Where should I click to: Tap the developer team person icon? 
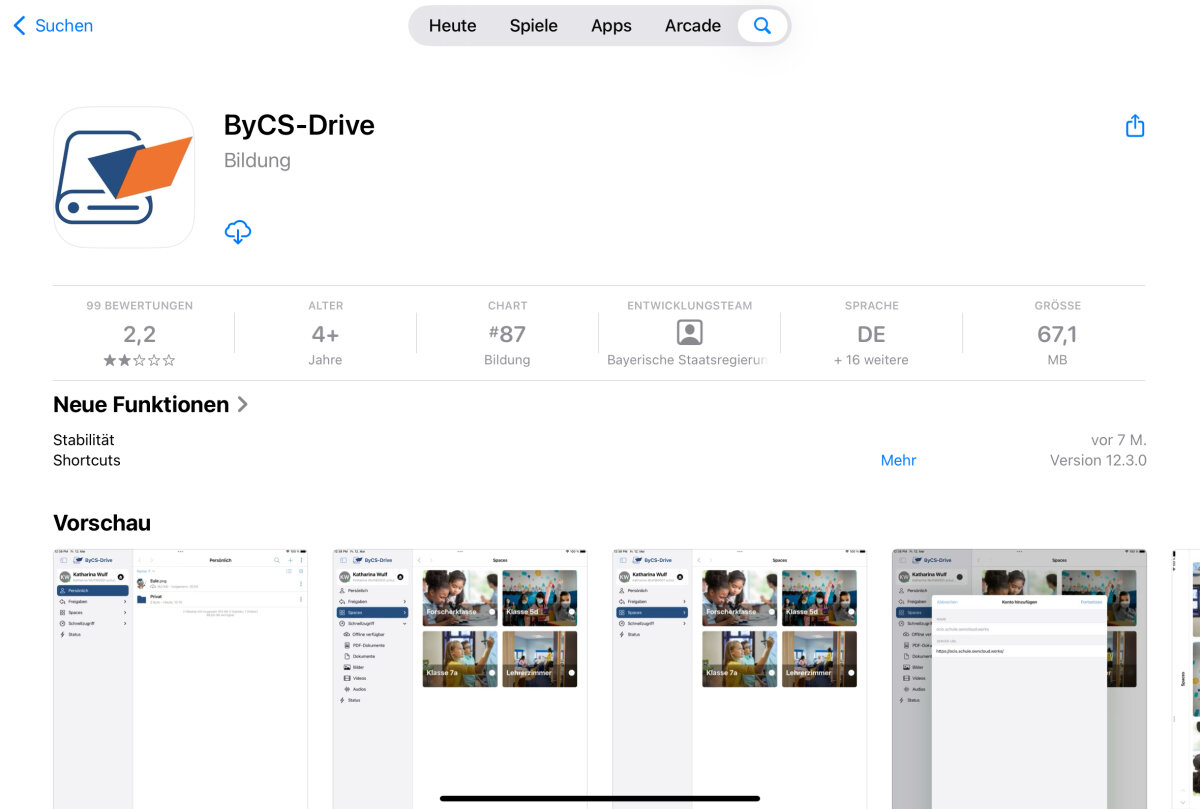click(x=689, y=333)
